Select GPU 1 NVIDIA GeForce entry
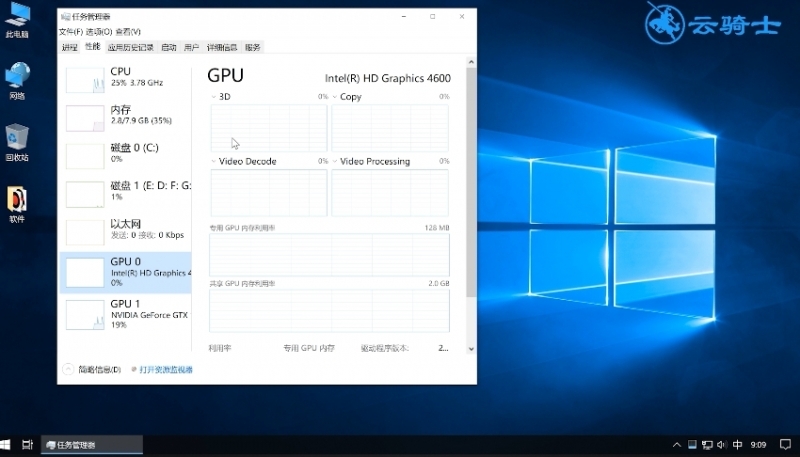Viewport: 800px width, 457px height. click(126, 315)
